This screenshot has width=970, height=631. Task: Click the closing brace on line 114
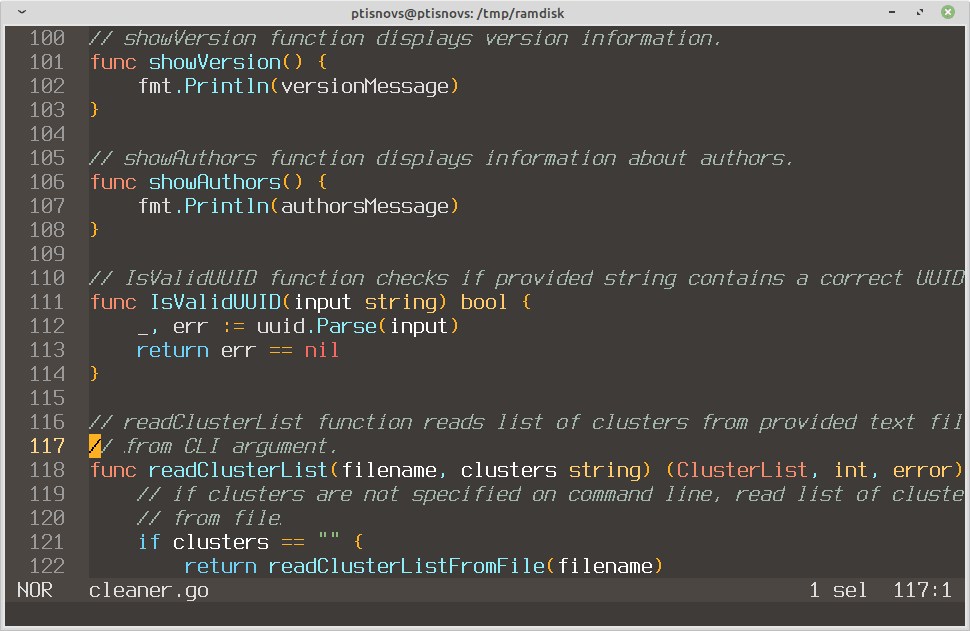pyautogui.click(x=94, y=374)
